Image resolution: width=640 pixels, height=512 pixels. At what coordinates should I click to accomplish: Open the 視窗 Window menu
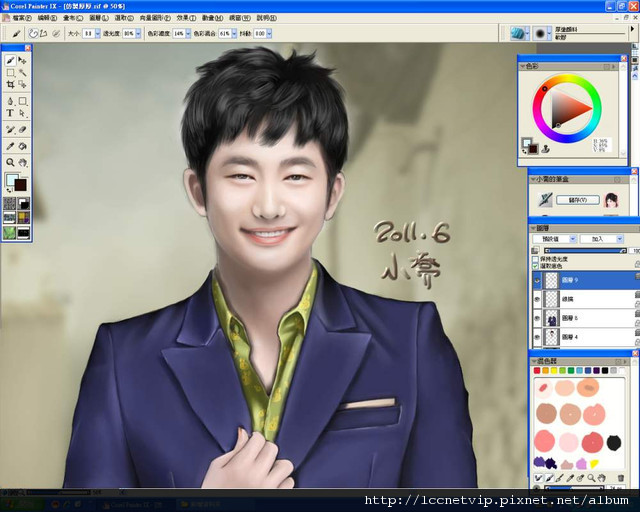click(240, 18)
